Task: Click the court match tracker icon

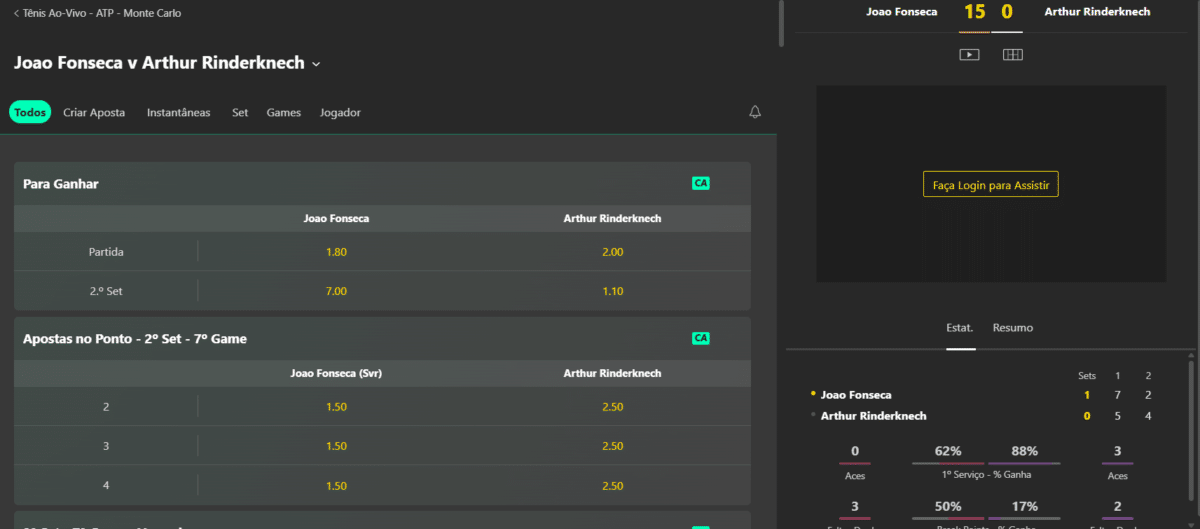Action: point(1013,55)
